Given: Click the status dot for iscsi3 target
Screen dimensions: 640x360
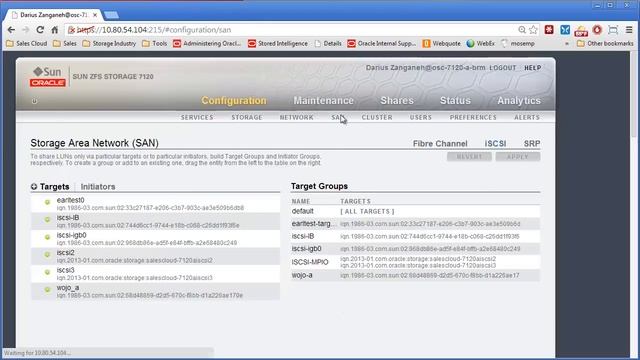Looking at the screenshot, I should [47, 272].
